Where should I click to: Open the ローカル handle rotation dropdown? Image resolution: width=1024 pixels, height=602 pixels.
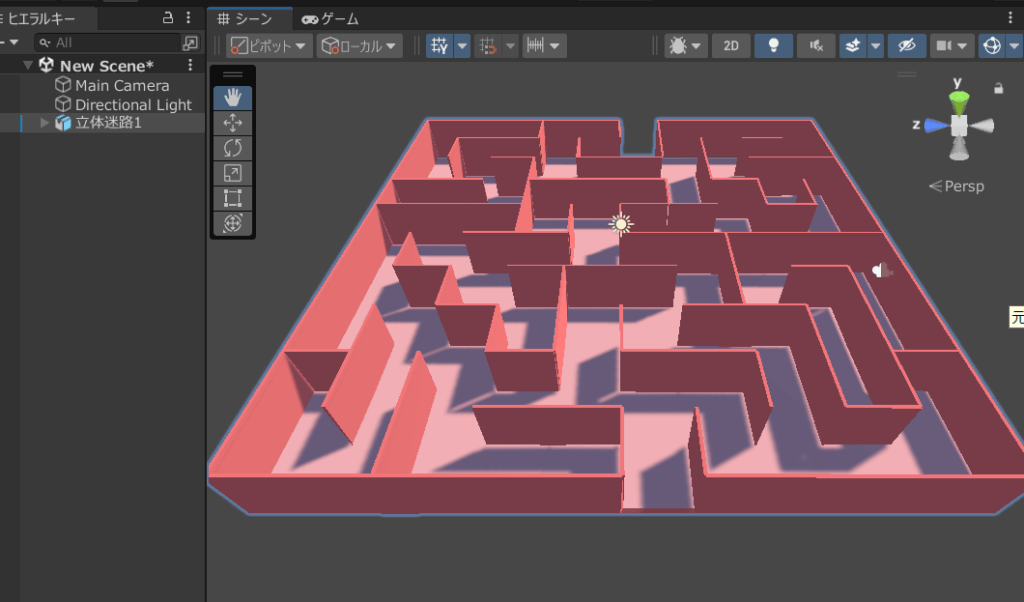pos(357,45)
